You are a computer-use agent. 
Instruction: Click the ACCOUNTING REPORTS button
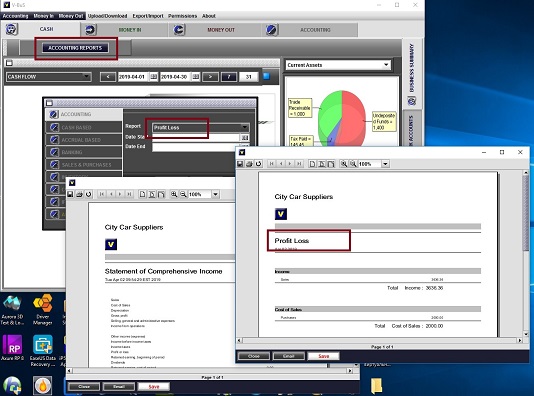[75, 48]
